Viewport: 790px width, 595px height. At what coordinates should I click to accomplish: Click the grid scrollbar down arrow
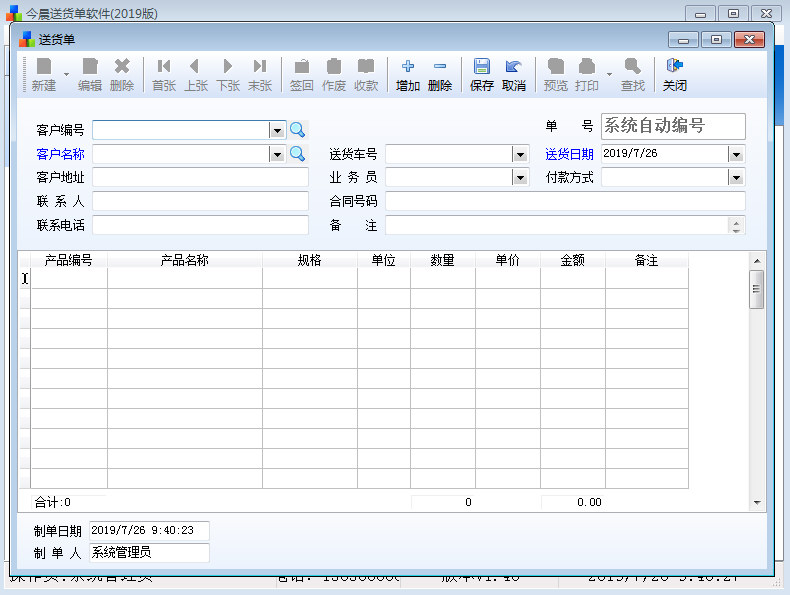pyautogui.click(x=757, y=502)
